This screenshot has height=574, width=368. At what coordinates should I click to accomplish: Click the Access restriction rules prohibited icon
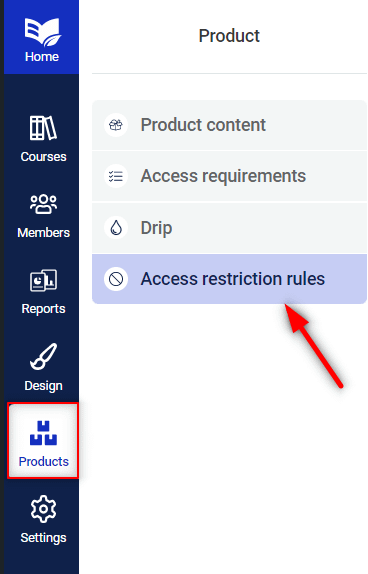click(116, 279)
